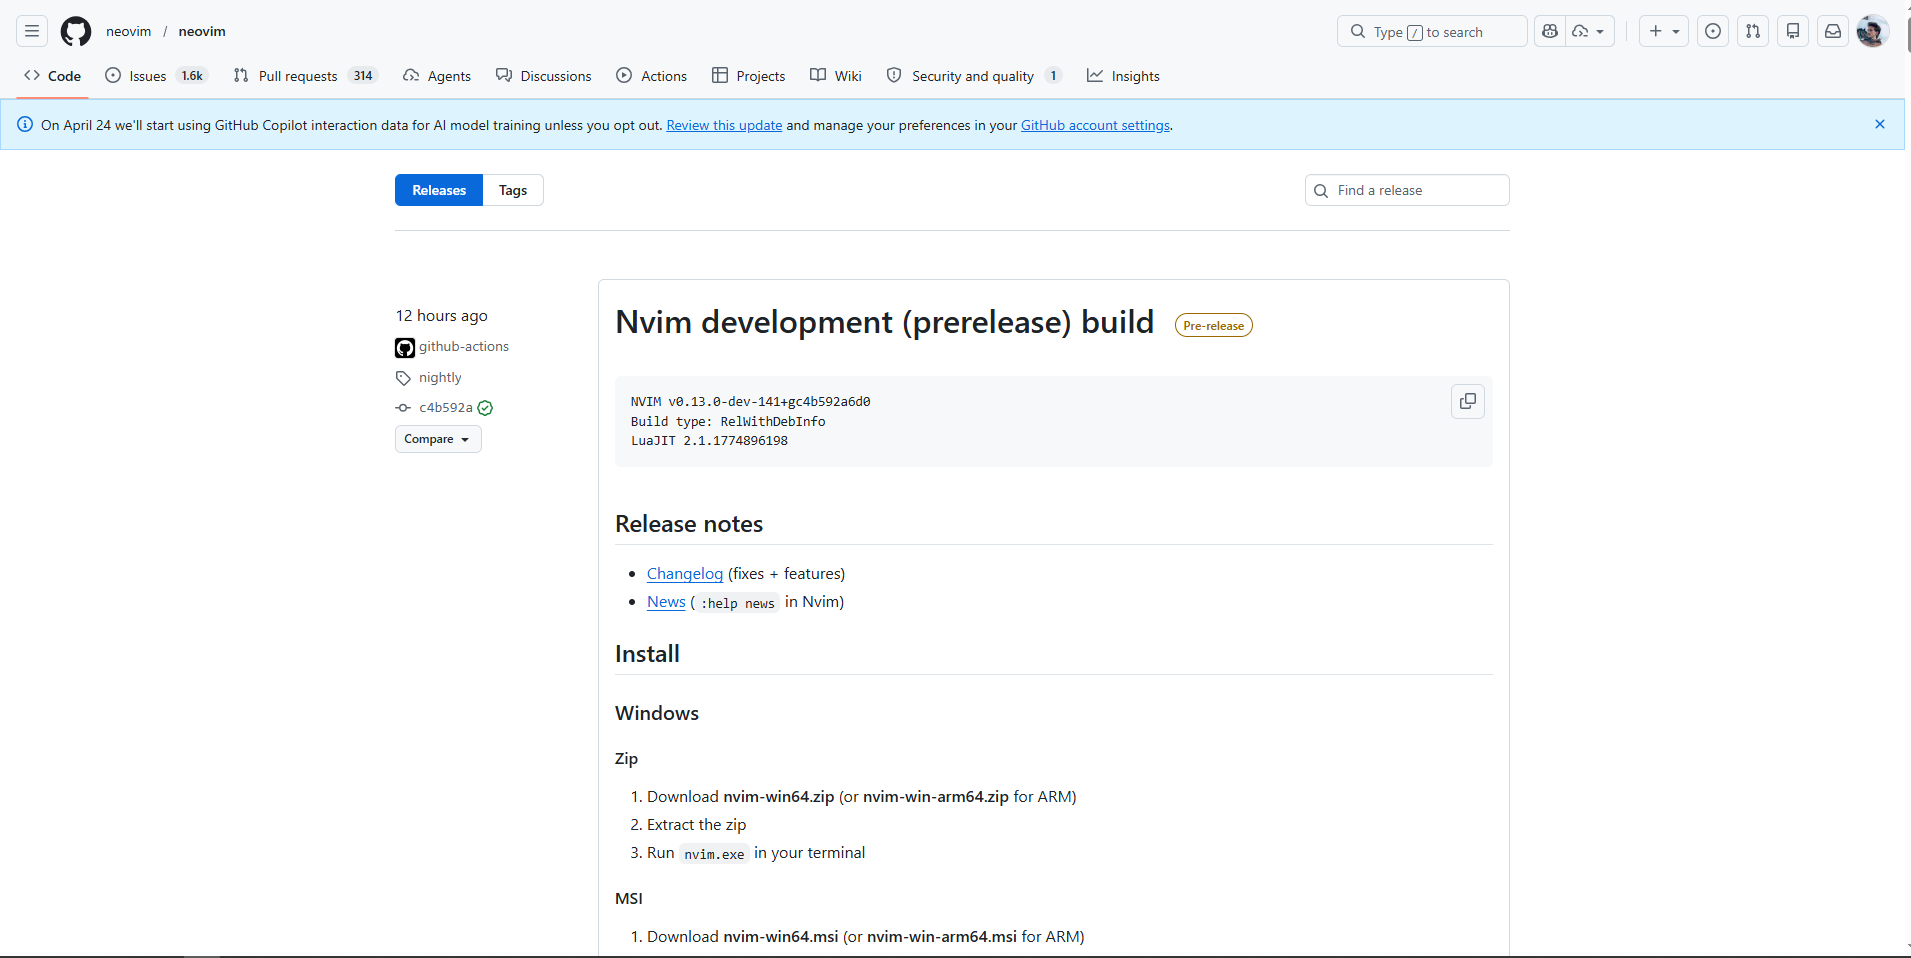
Task: Expand the Compare dropdown
Action: coord(437,439)
